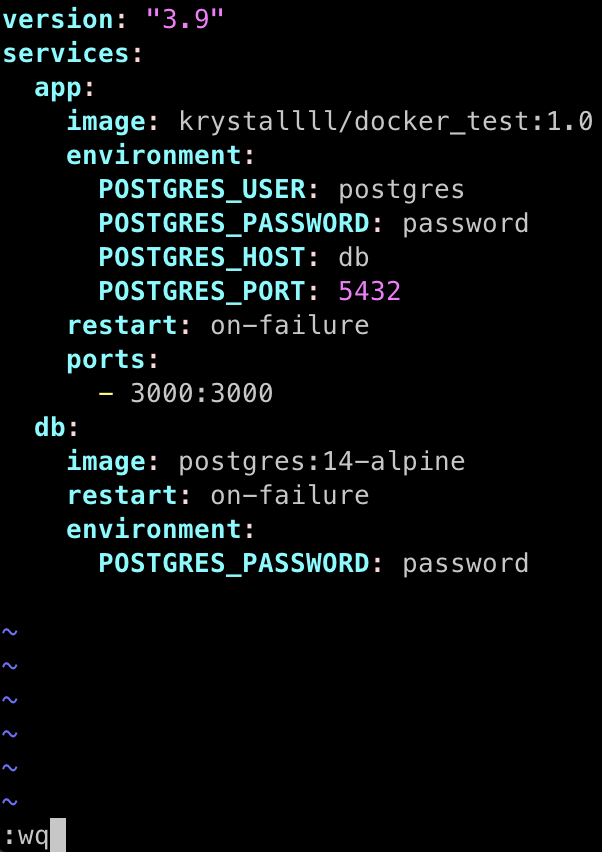Click the ports key
The image size is (602, 852).
(x=106, y=360)
